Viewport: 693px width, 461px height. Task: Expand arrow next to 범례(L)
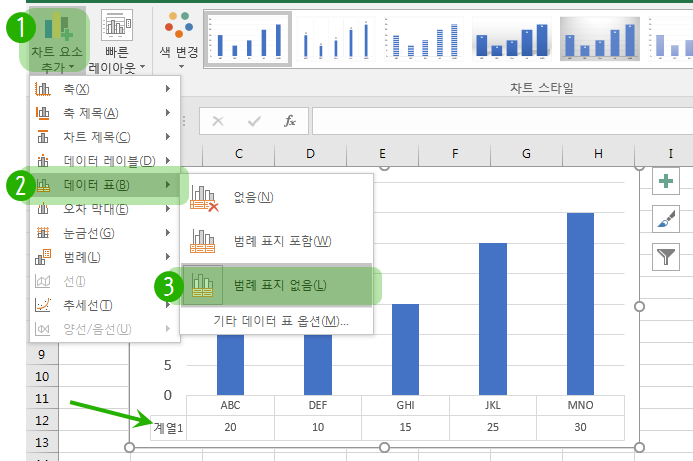coord(168,257)
